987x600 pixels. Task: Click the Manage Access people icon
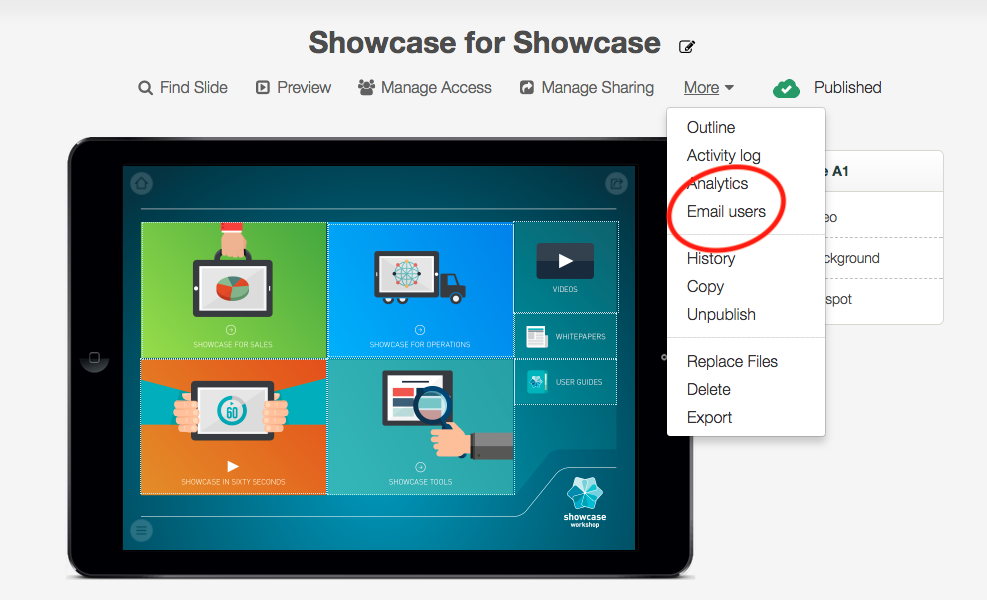[x=366, y=87]
